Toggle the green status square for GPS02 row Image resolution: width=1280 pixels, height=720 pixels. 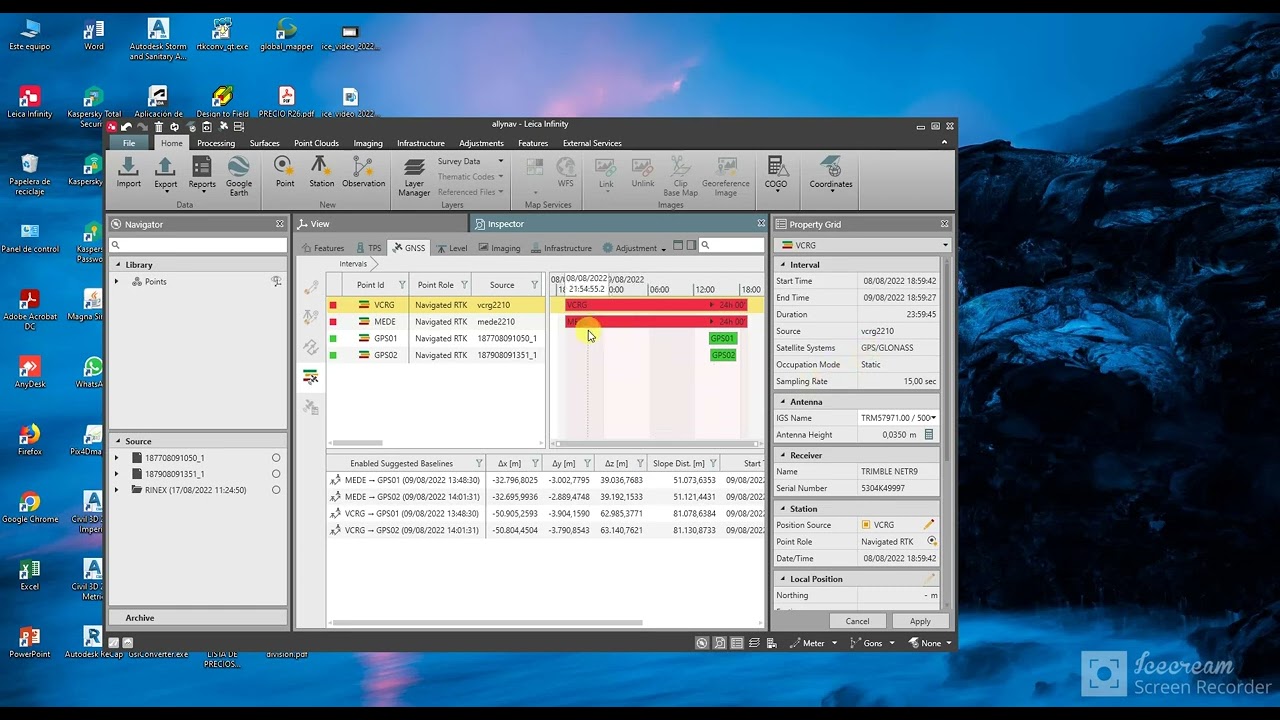[333, 355]
